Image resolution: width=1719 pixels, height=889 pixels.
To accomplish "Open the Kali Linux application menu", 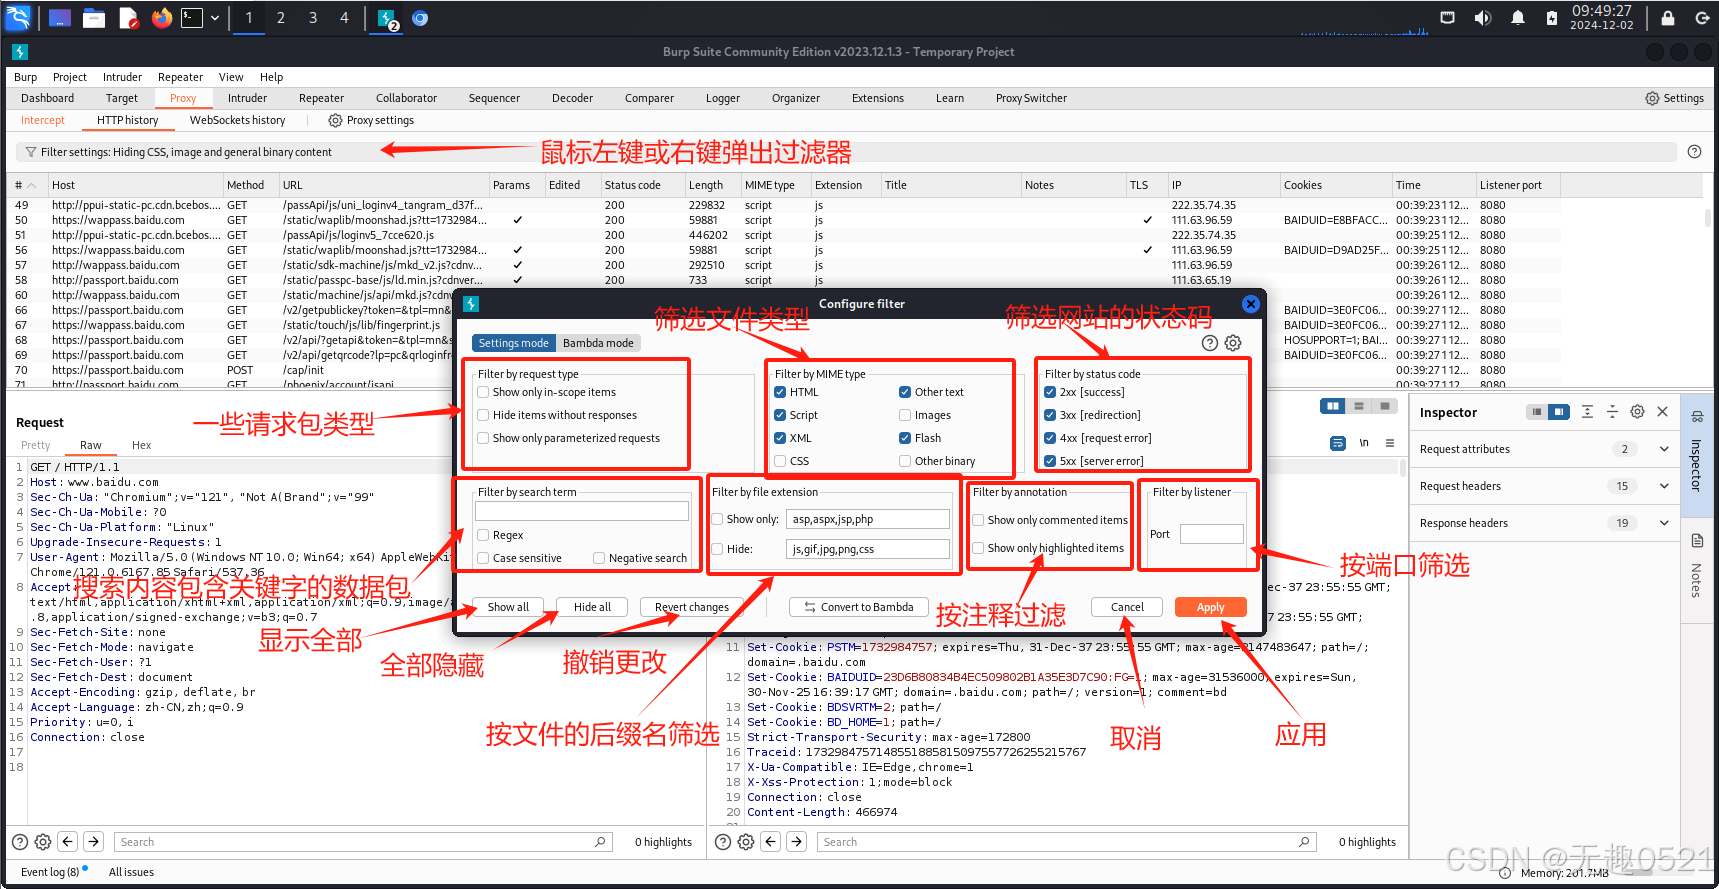I will (18, 17).
